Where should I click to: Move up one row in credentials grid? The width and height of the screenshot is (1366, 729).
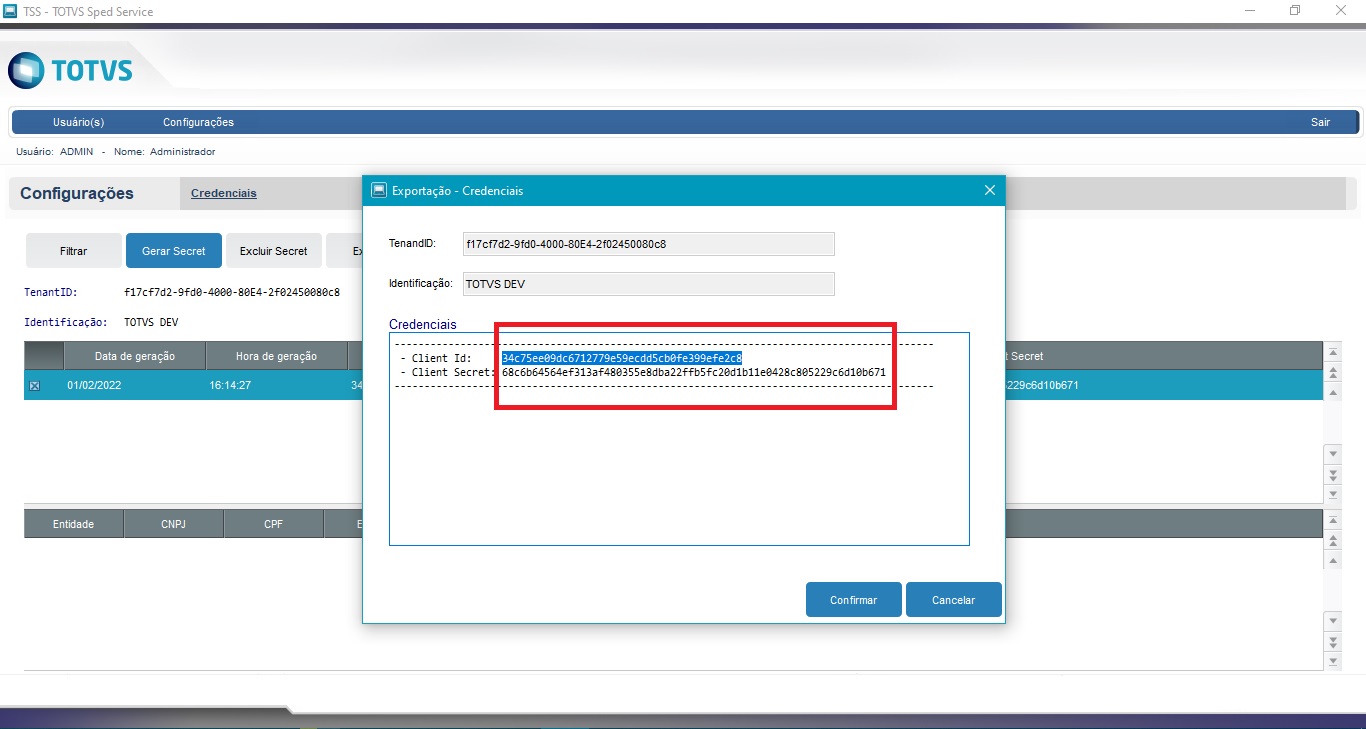(x=1332, y=392)
